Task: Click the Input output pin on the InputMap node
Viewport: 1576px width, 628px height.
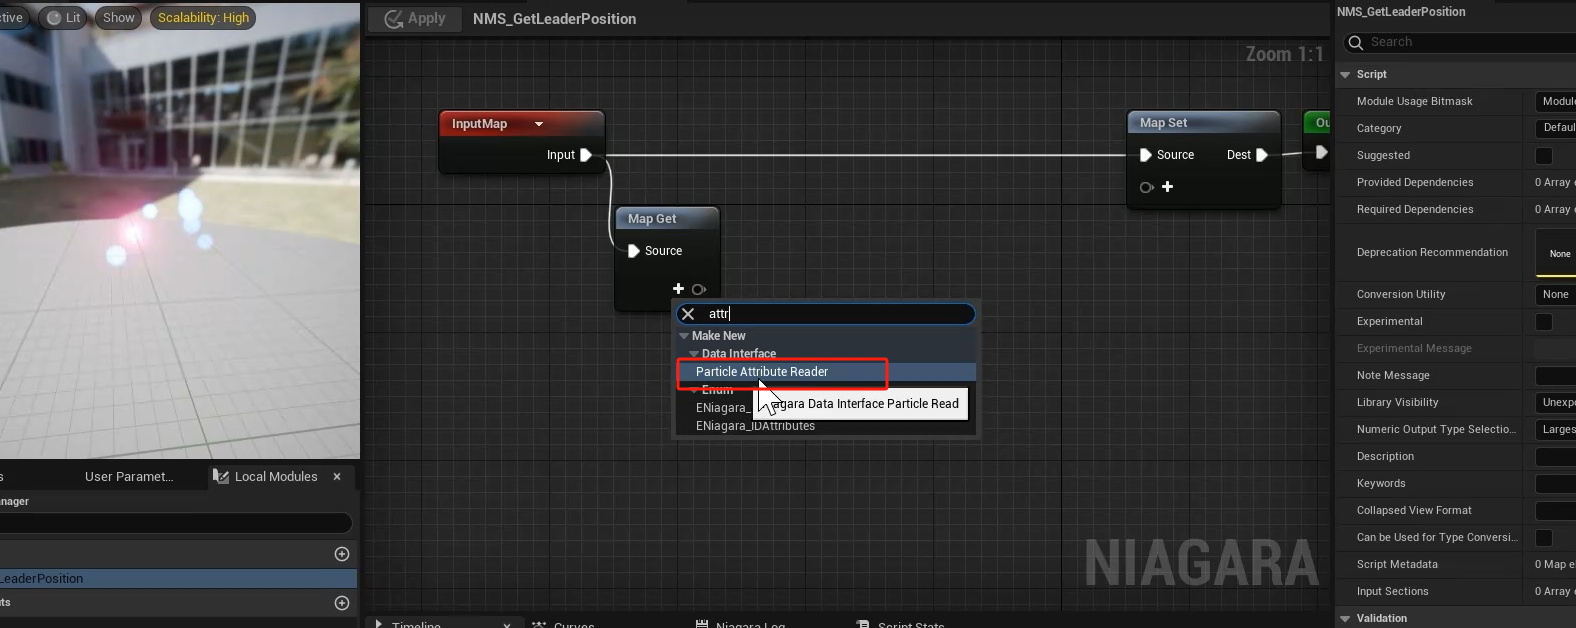Action: 586,155
